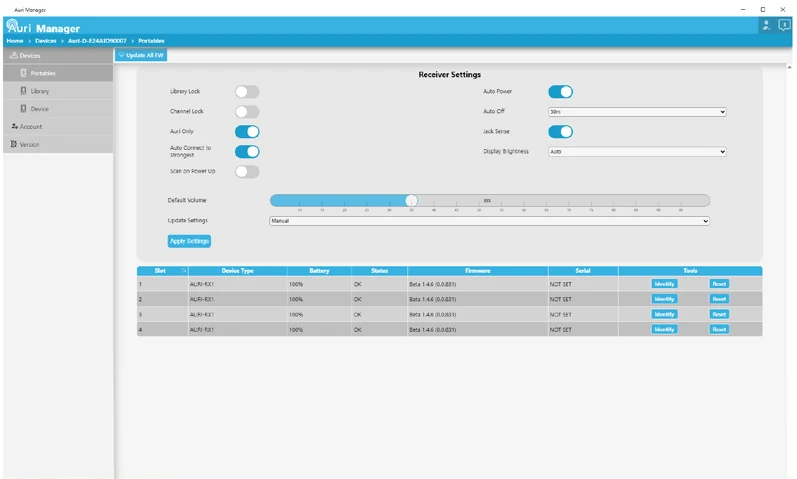Open the Portables page in sidebar

tap(58, 73)
